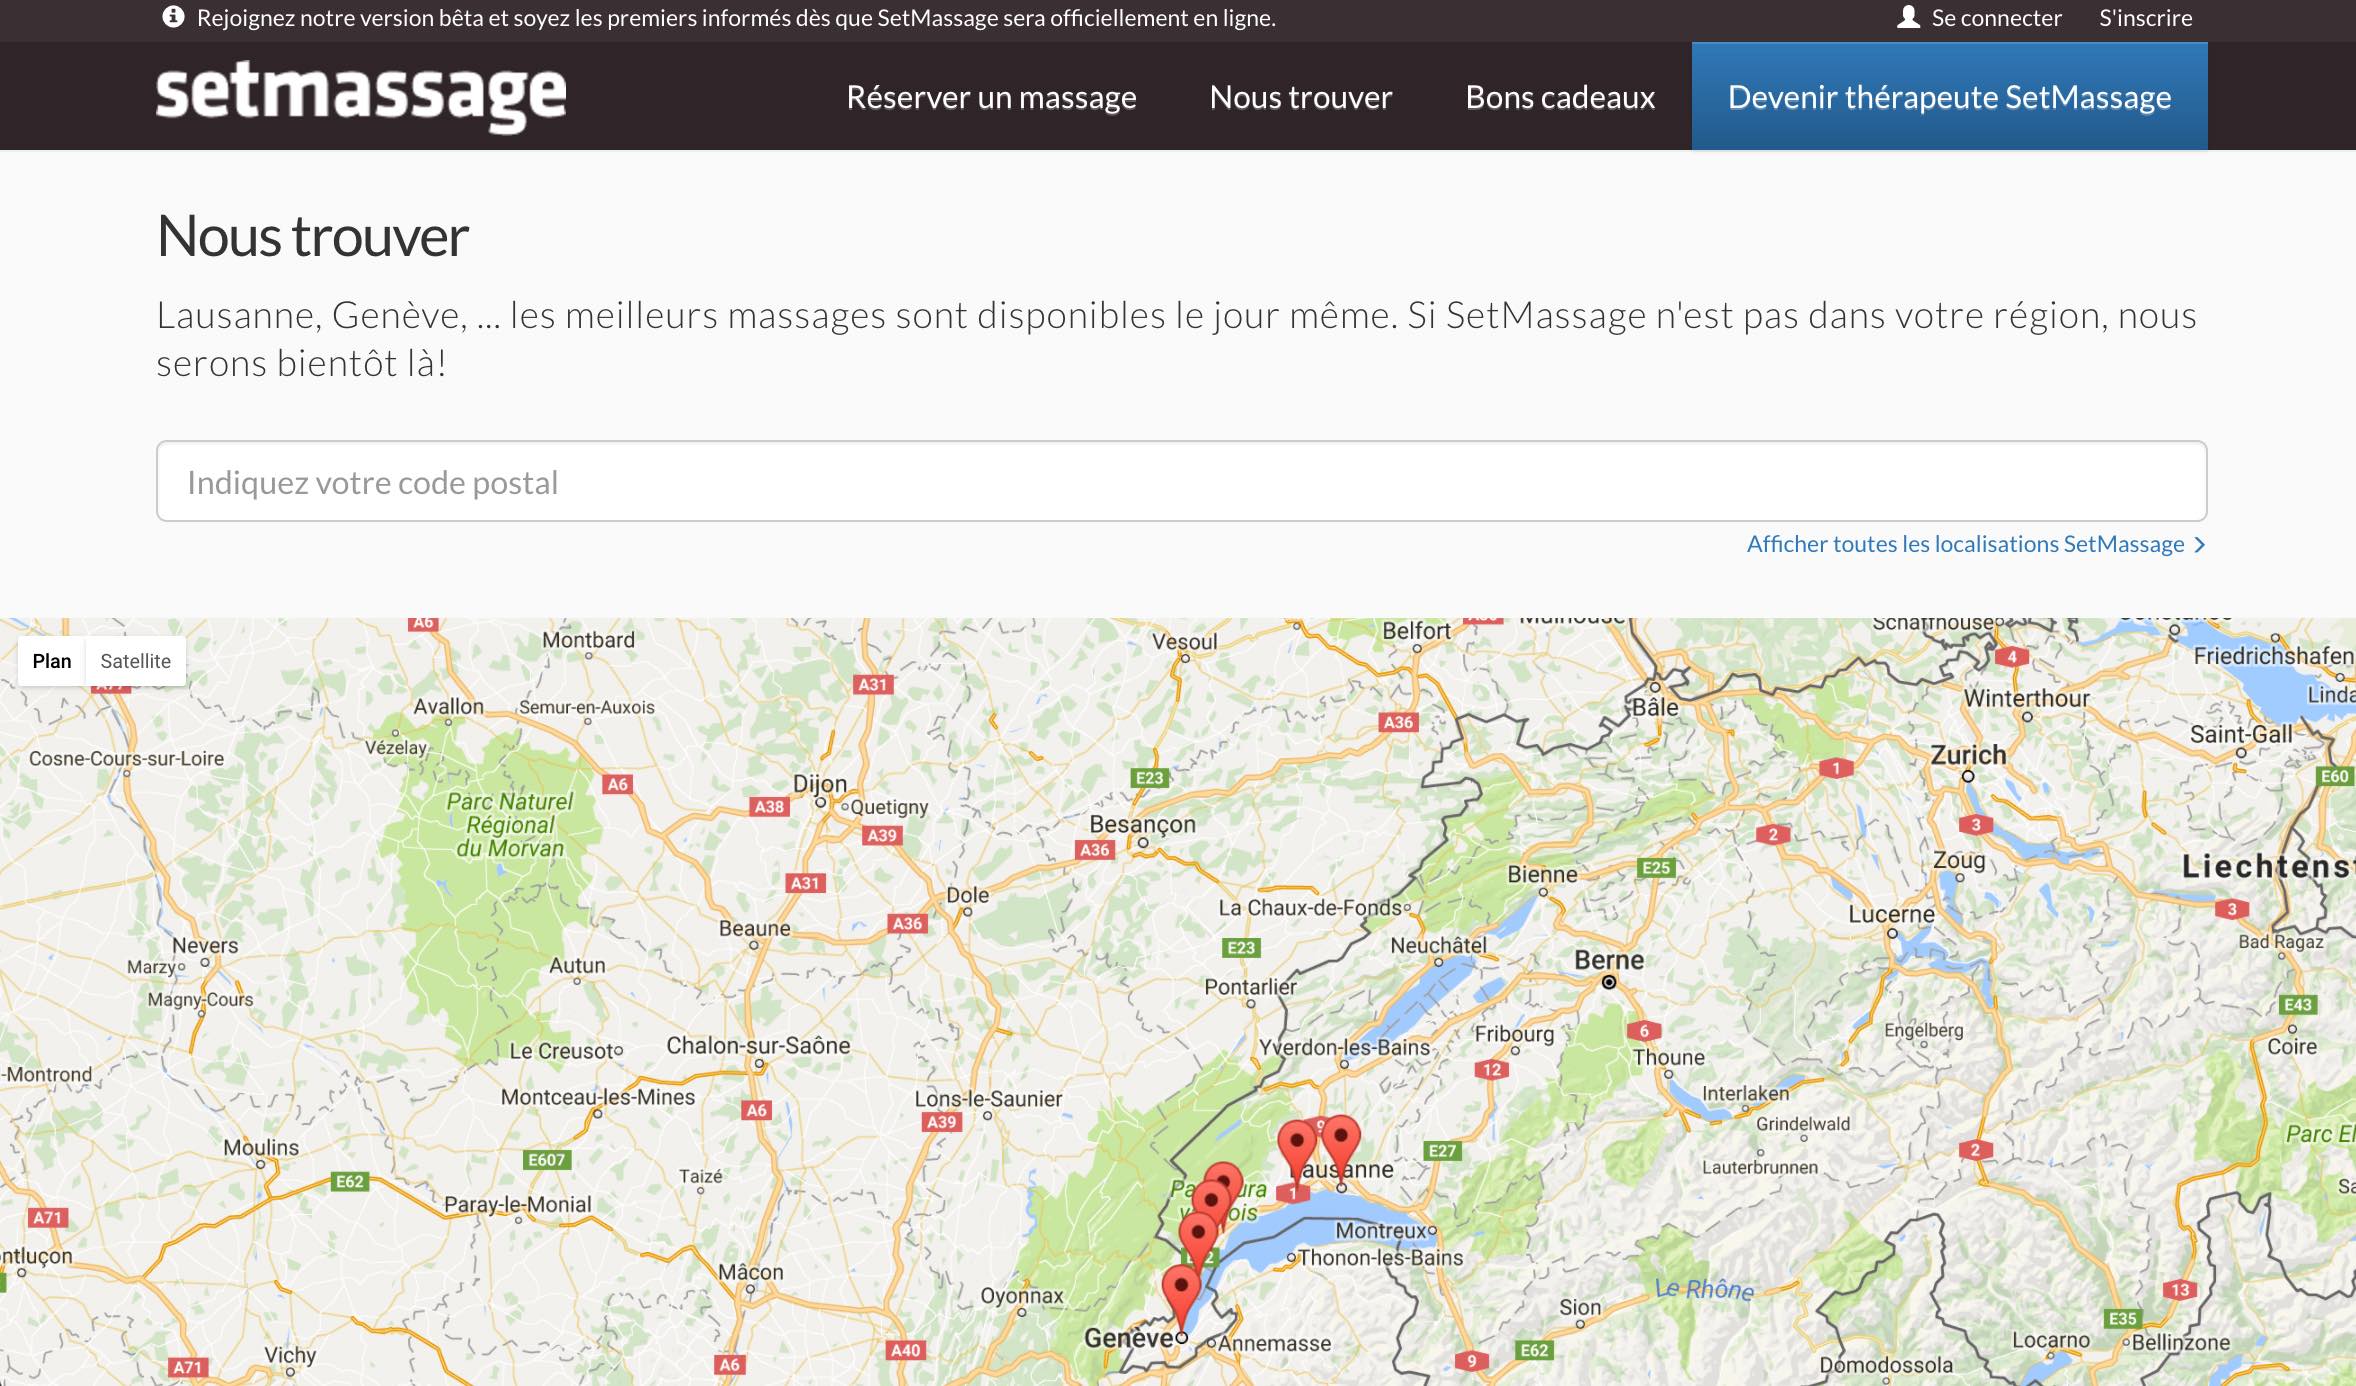Screen dimensions: 2356x1386
Task: Click the Neuchâtel label on the map
Action: coord(1438,945)
